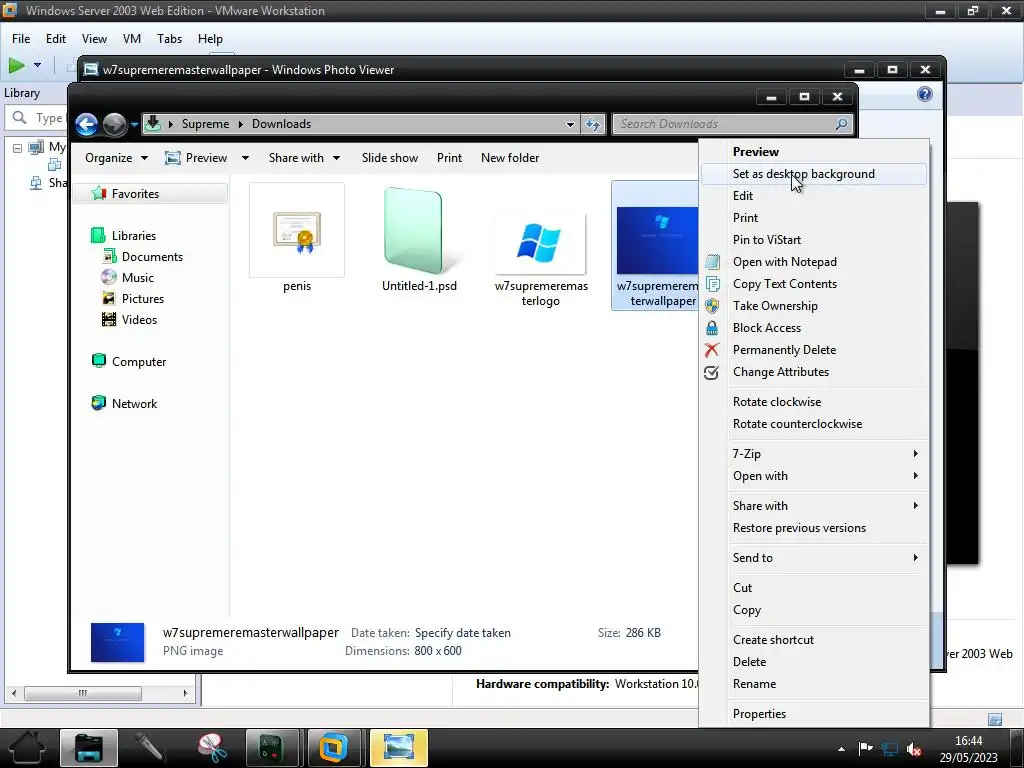Click the refresh icon beside address bar

(x=593, y=123)
